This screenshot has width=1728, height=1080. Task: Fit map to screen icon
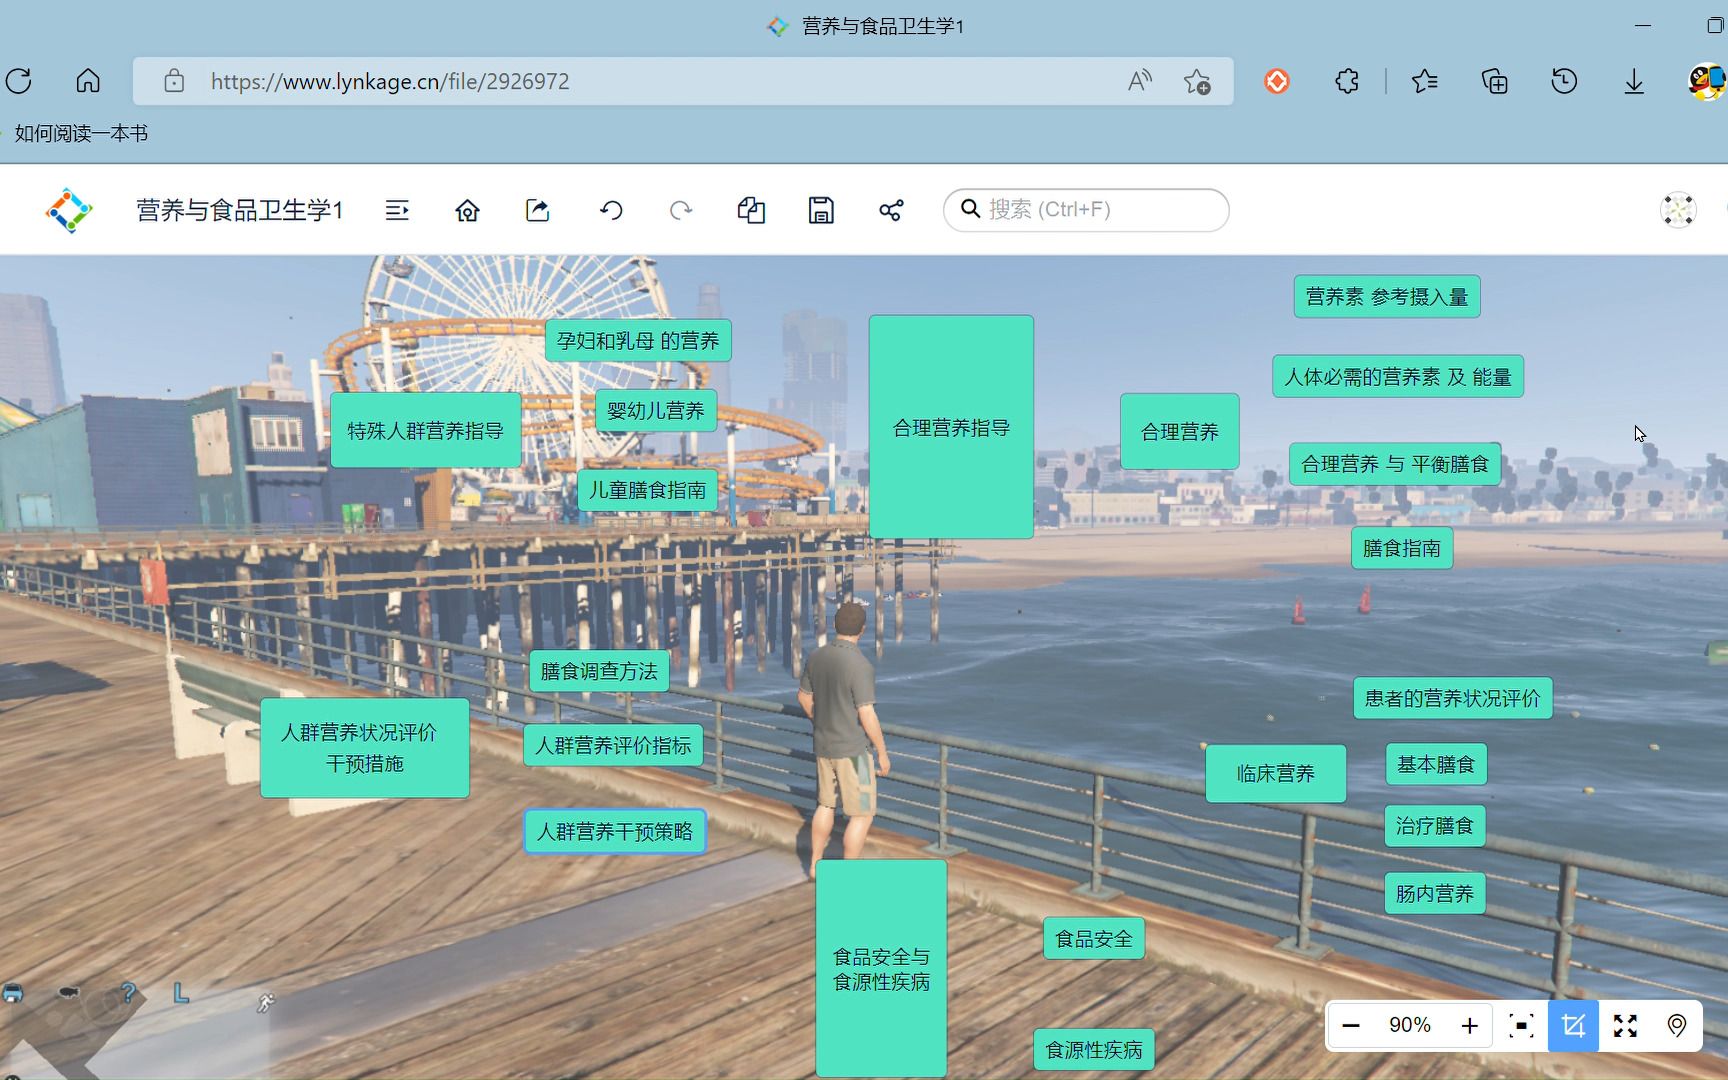tap(1521, 1026)
